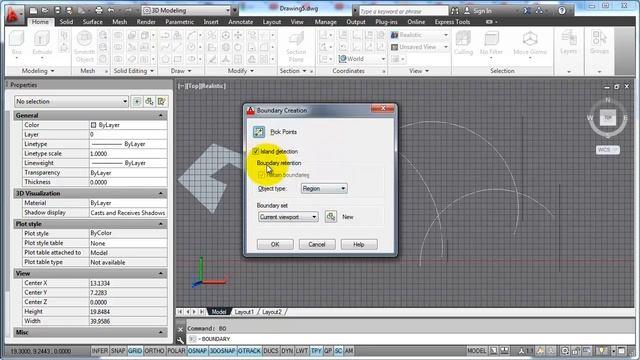
Task: Click the Toggle PICKADD value icon
Action: (137, 101)
